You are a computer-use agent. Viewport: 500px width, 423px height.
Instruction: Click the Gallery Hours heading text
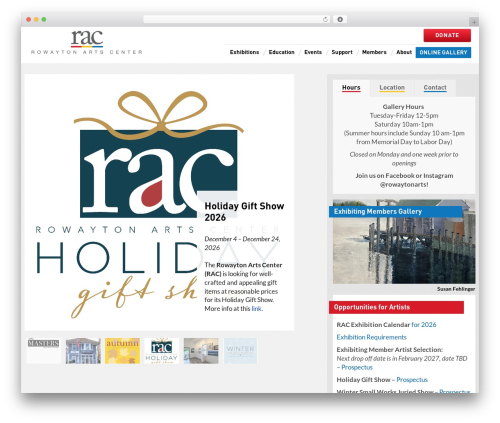pos(403,107)
